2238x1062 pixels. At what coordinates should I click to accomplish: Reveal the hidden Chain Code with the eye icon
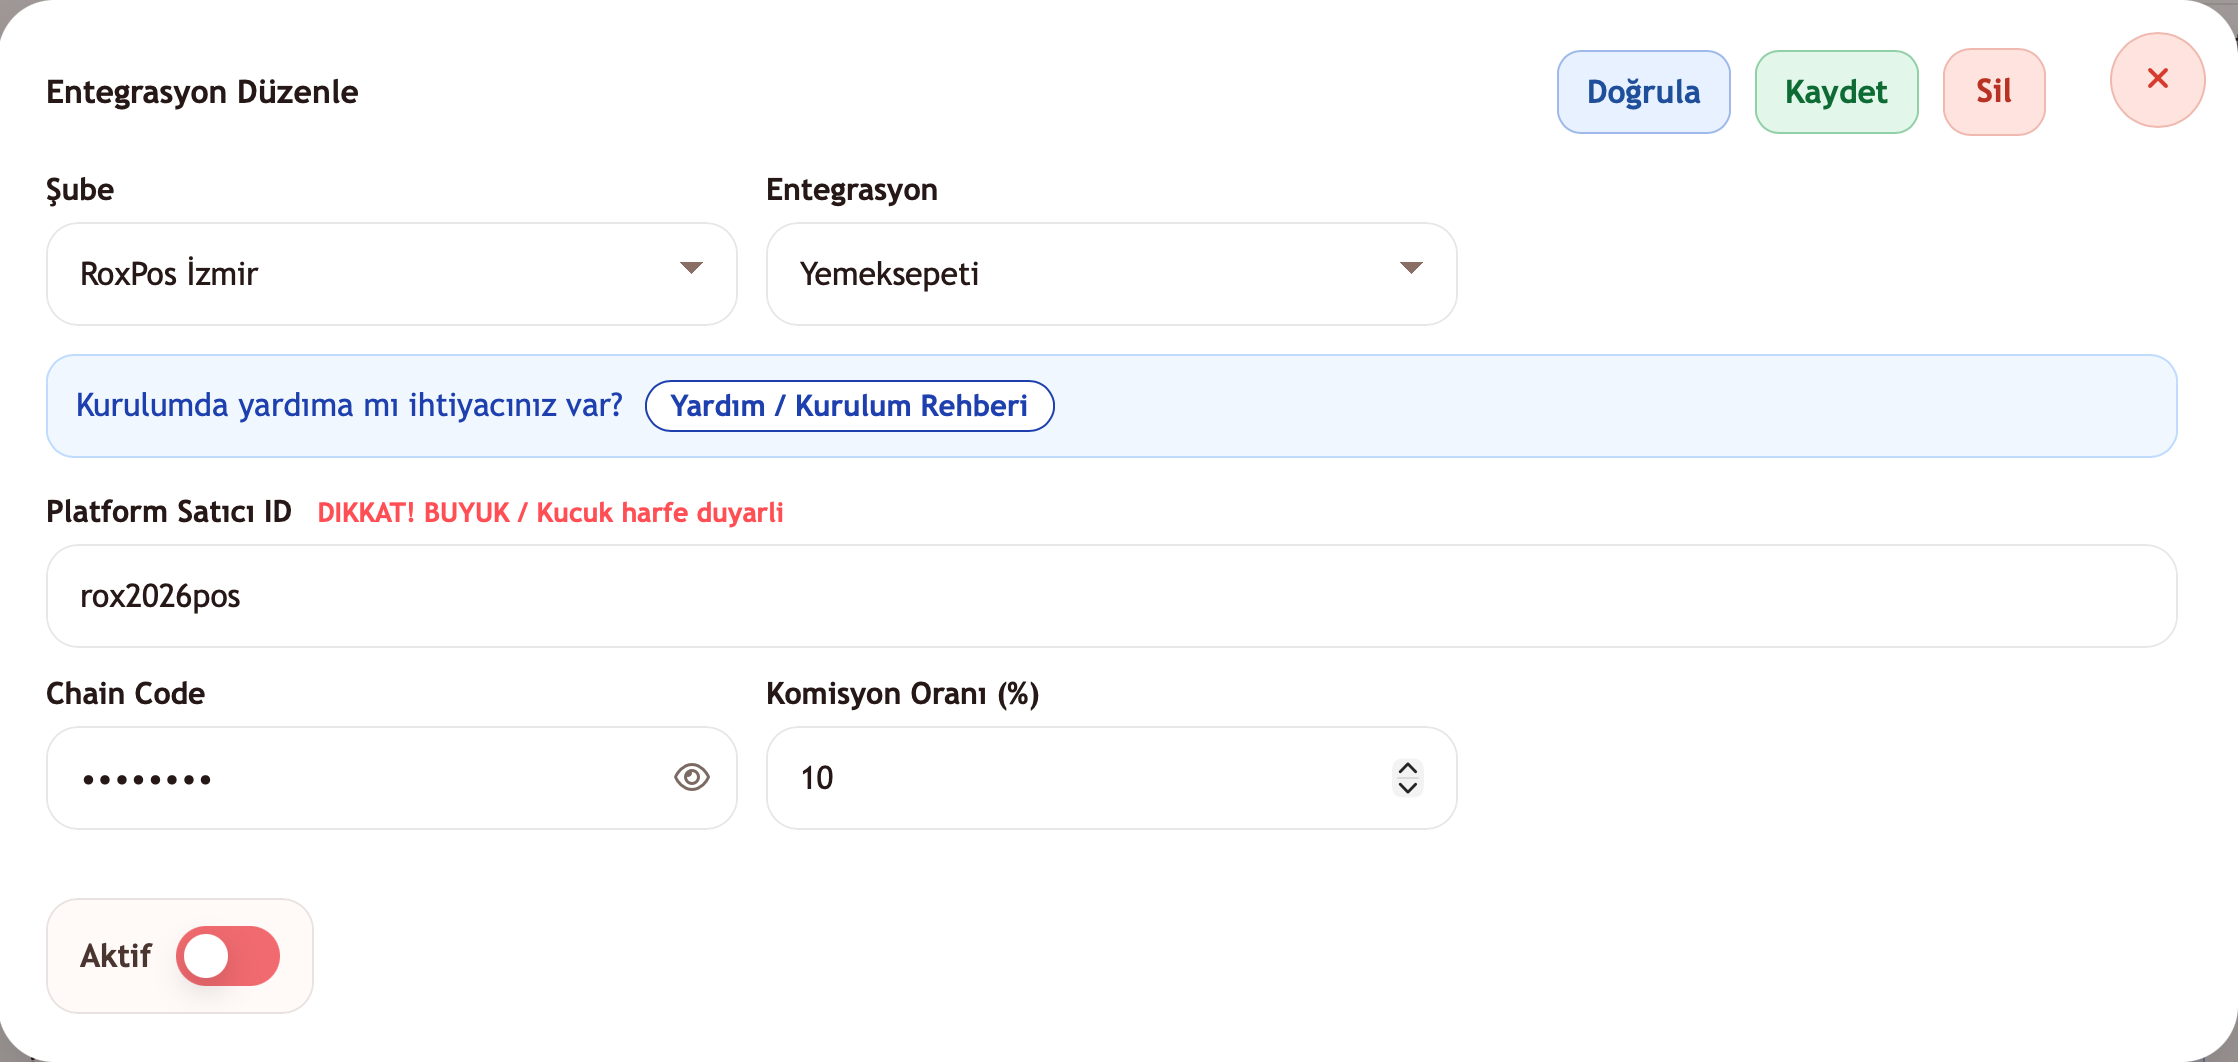[x=691, y=777]
